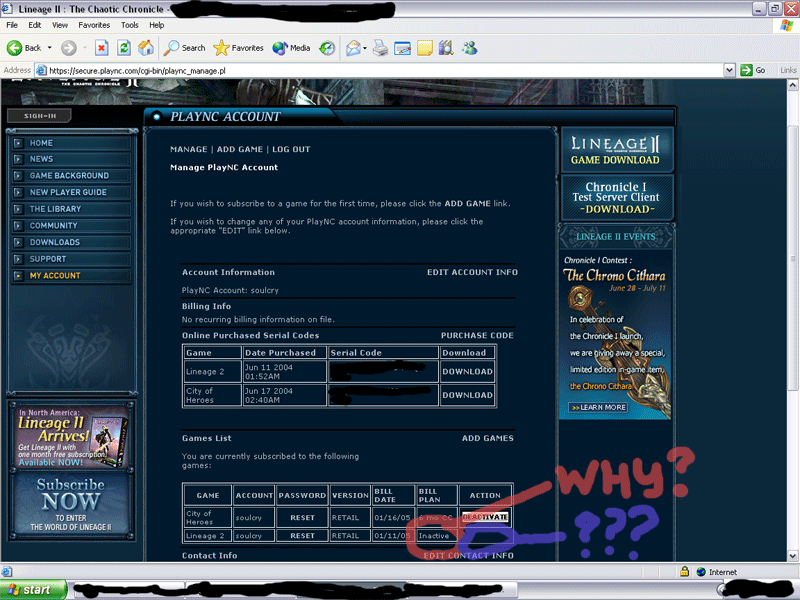Image resolution: width=800 pixels, height=600 pixels.
Task: Click the PURCHASE CODE link
Action: [x=478, y=336]
